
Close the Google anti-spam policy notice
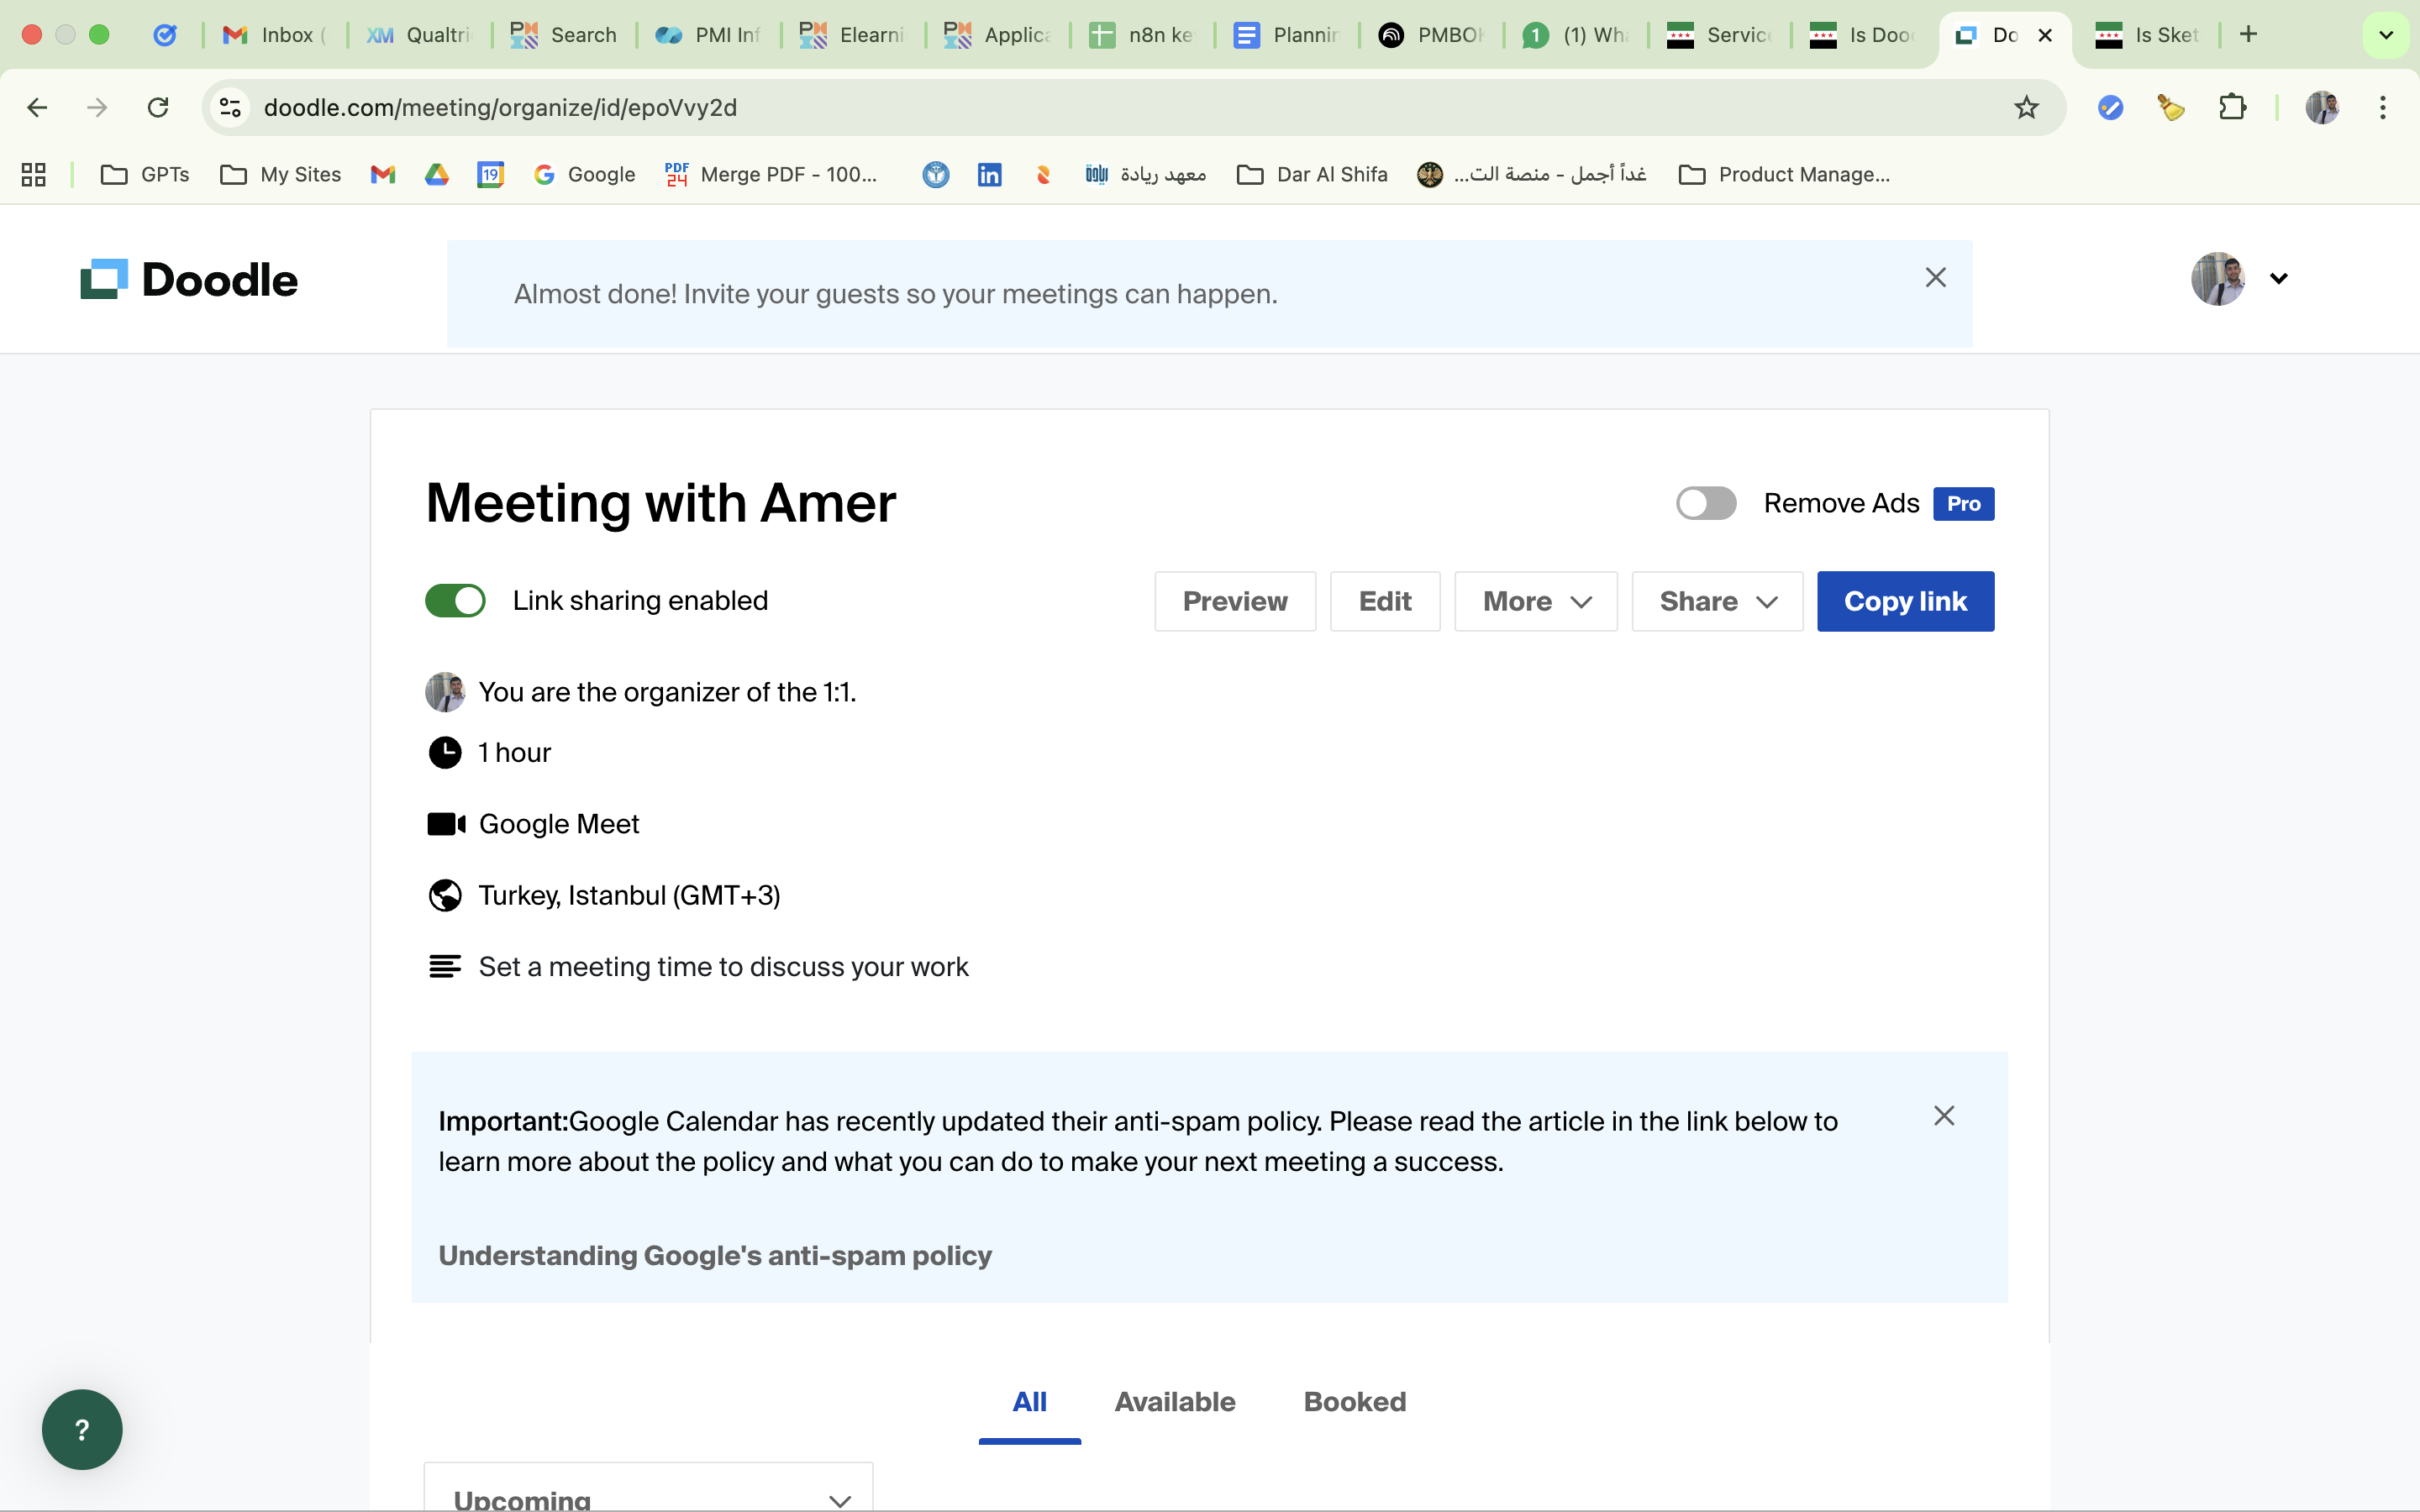(x=1943, y=1116)
